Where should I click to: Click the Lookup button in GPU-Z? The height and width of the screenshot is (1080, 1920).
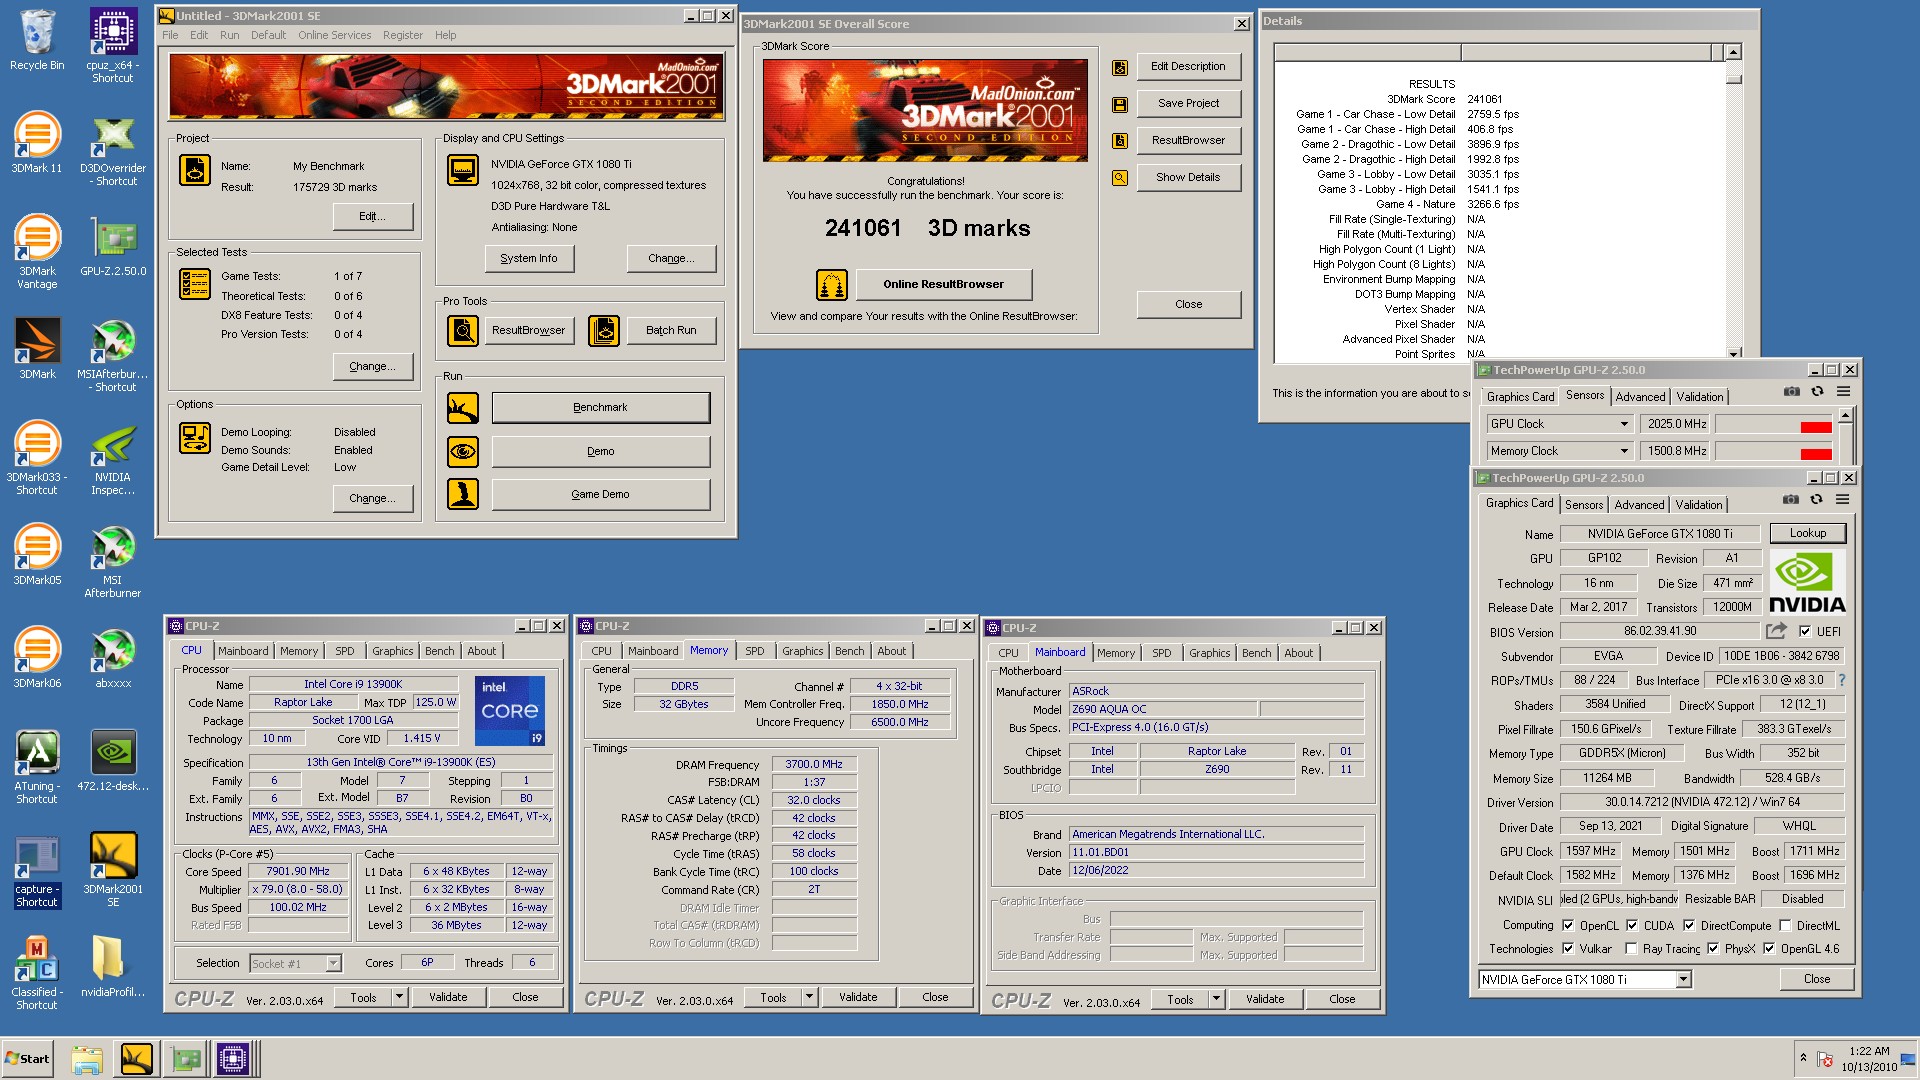1808,533
